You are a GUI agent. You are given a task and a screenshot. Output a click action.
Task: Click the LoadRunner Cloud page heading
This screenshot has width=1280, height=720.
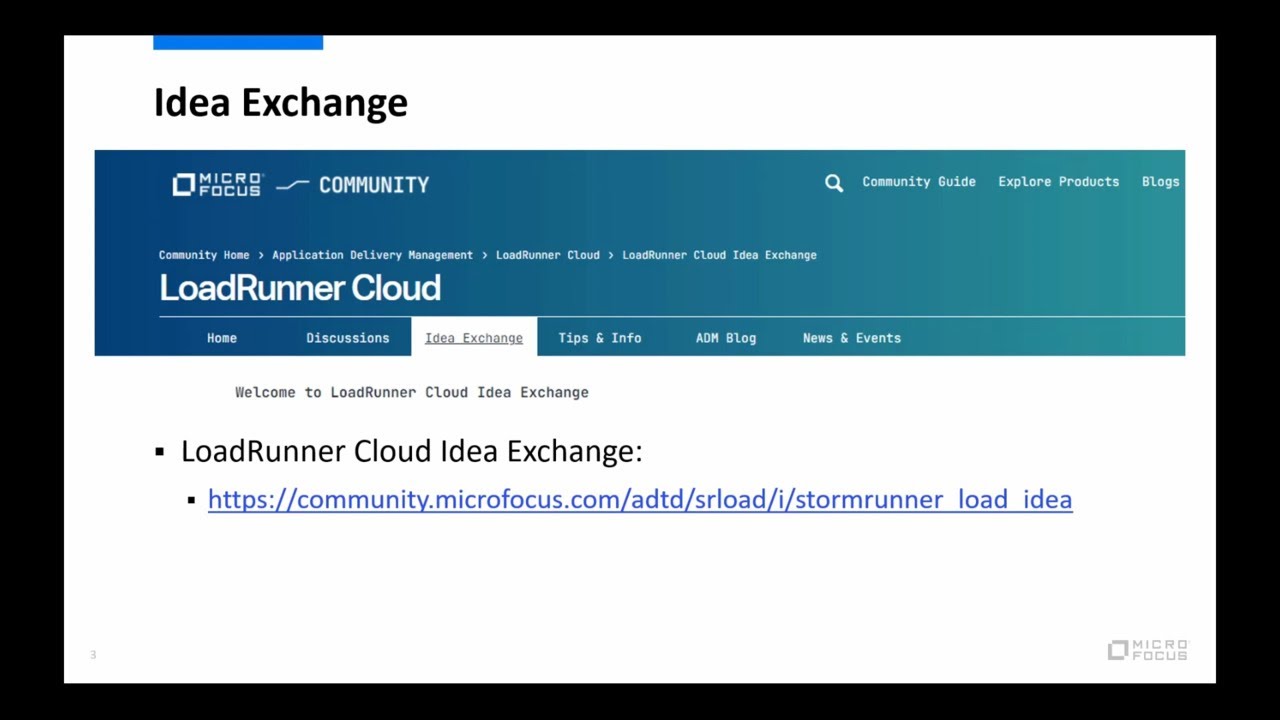click(x=300, y=288)
